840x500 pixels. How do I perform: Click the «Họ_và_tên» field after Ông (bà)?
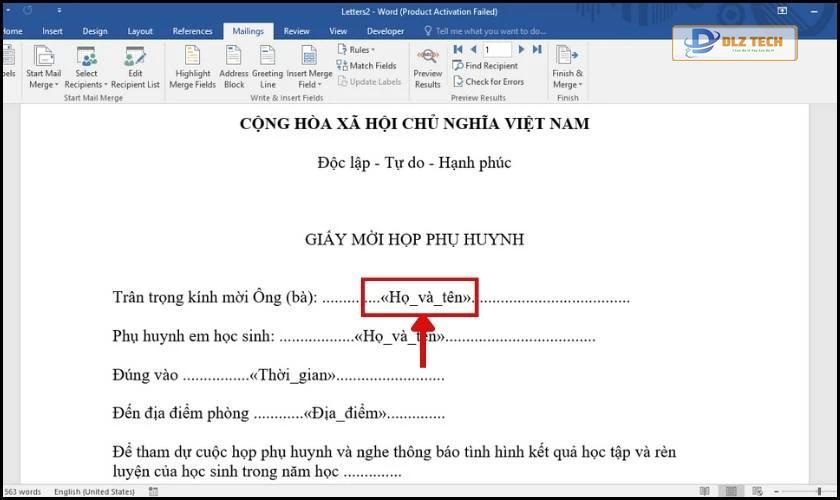coord(428,297)
